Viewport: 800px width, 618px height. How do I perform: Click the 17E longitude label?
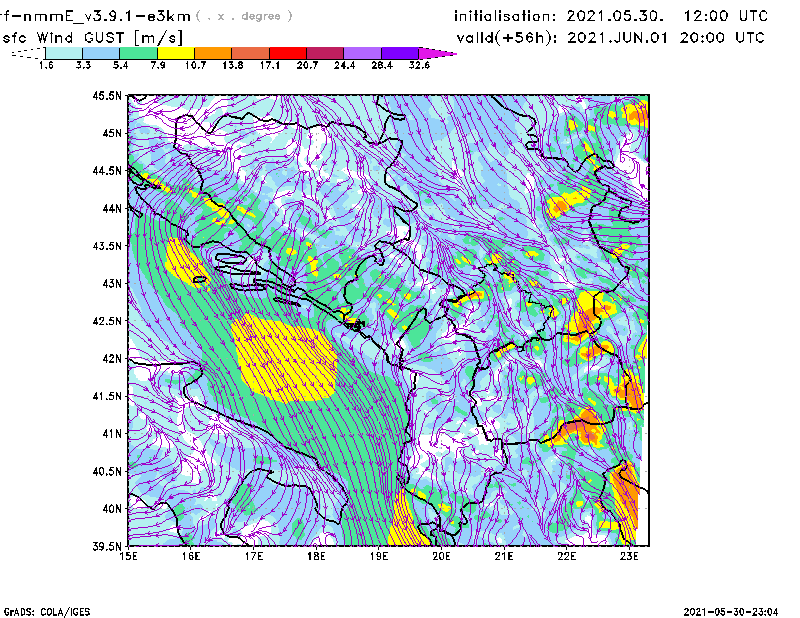click(x=254, y=556)
